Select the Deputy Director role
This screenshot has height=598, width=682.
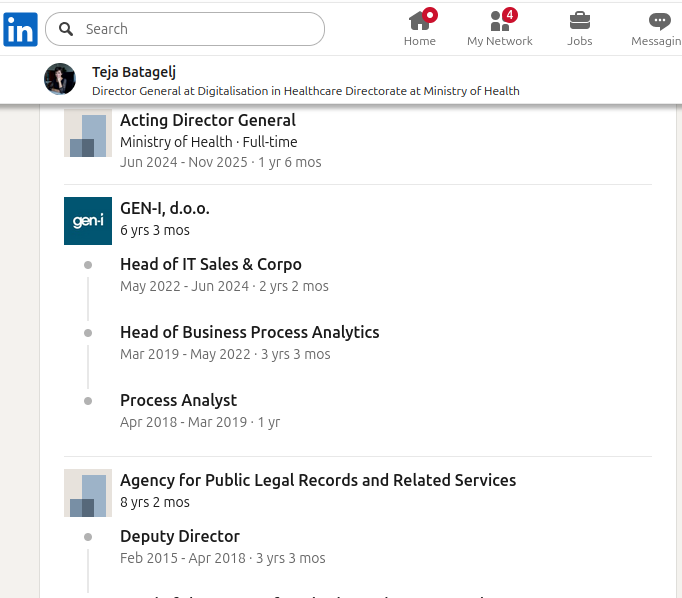click(x=180, y=536)
